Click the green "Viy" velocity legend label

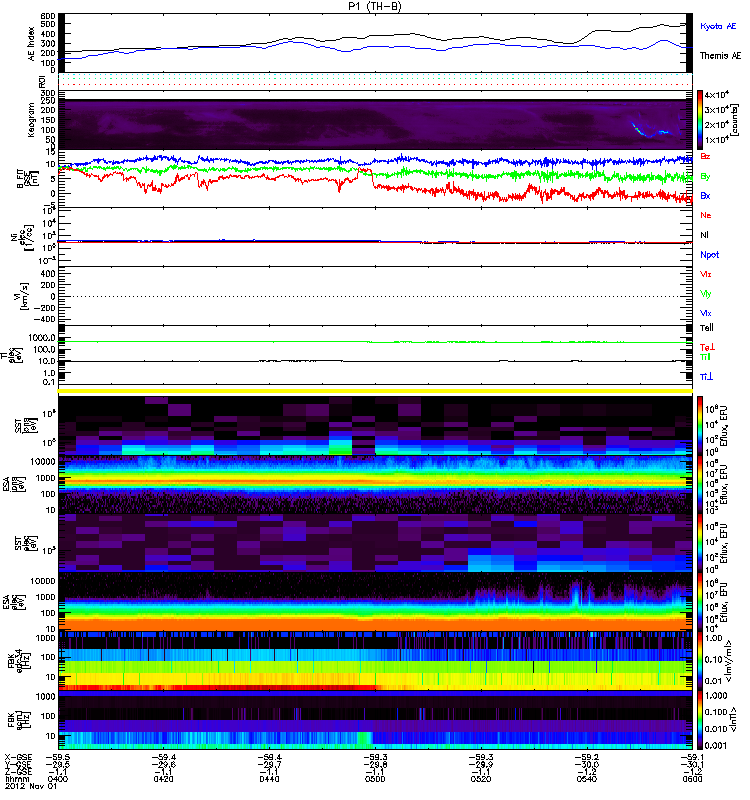tap(706, 294)
